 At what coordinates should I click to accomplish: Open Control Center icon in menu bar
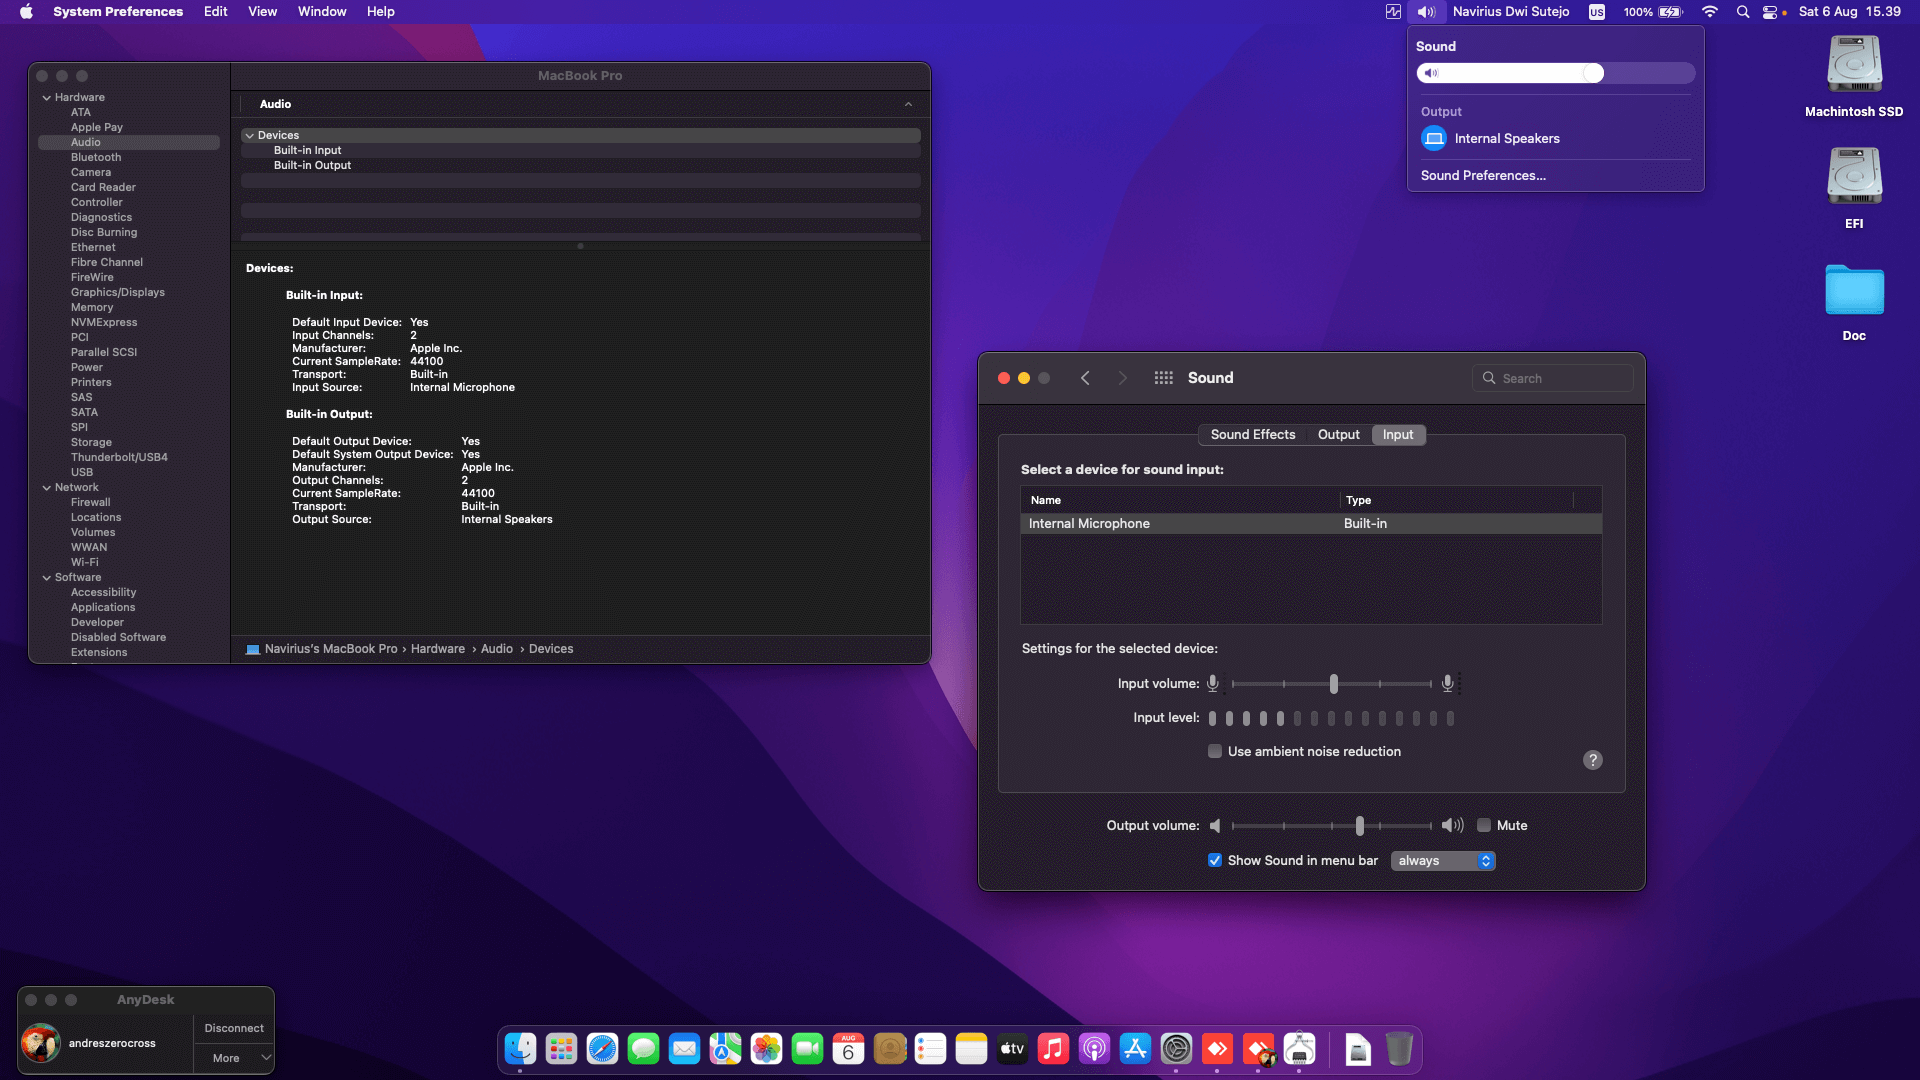[x=1770, y=12]
